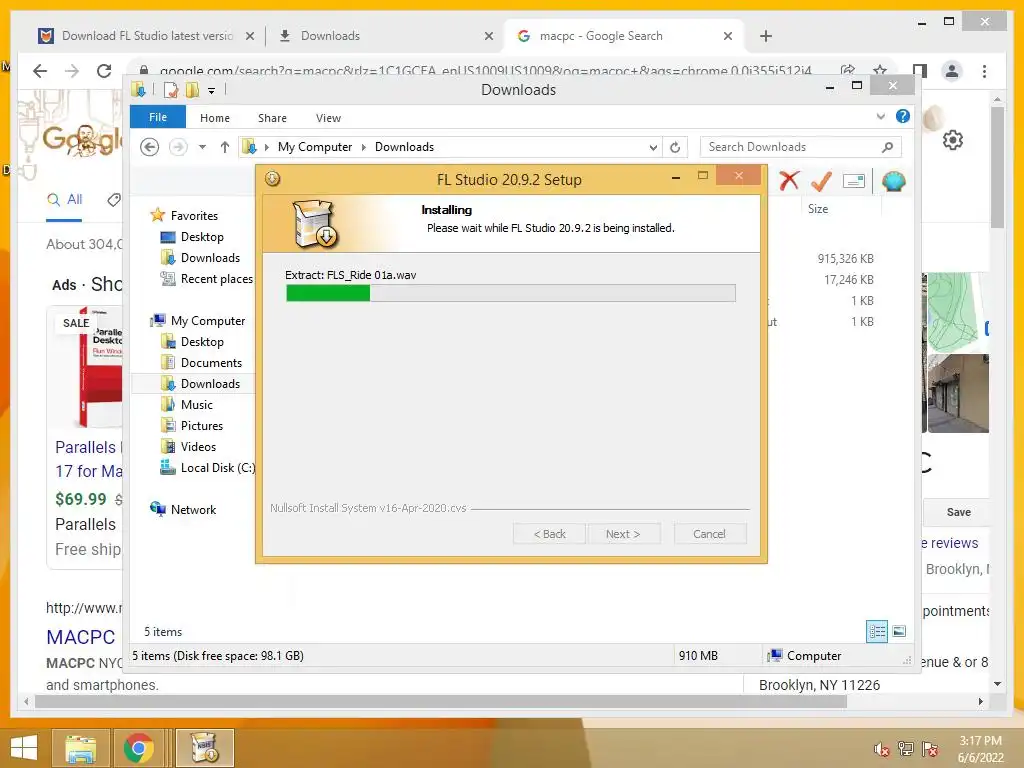
Task: Switch Explorer to details view toggle
Action: point(877,632)
